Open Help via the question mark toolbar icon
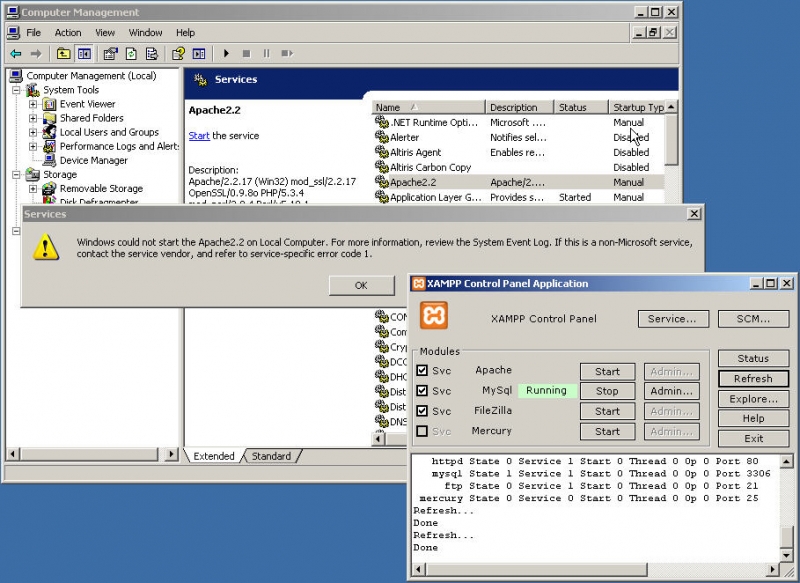The height and width of the screenshot is (583, 800). point(178,54)
